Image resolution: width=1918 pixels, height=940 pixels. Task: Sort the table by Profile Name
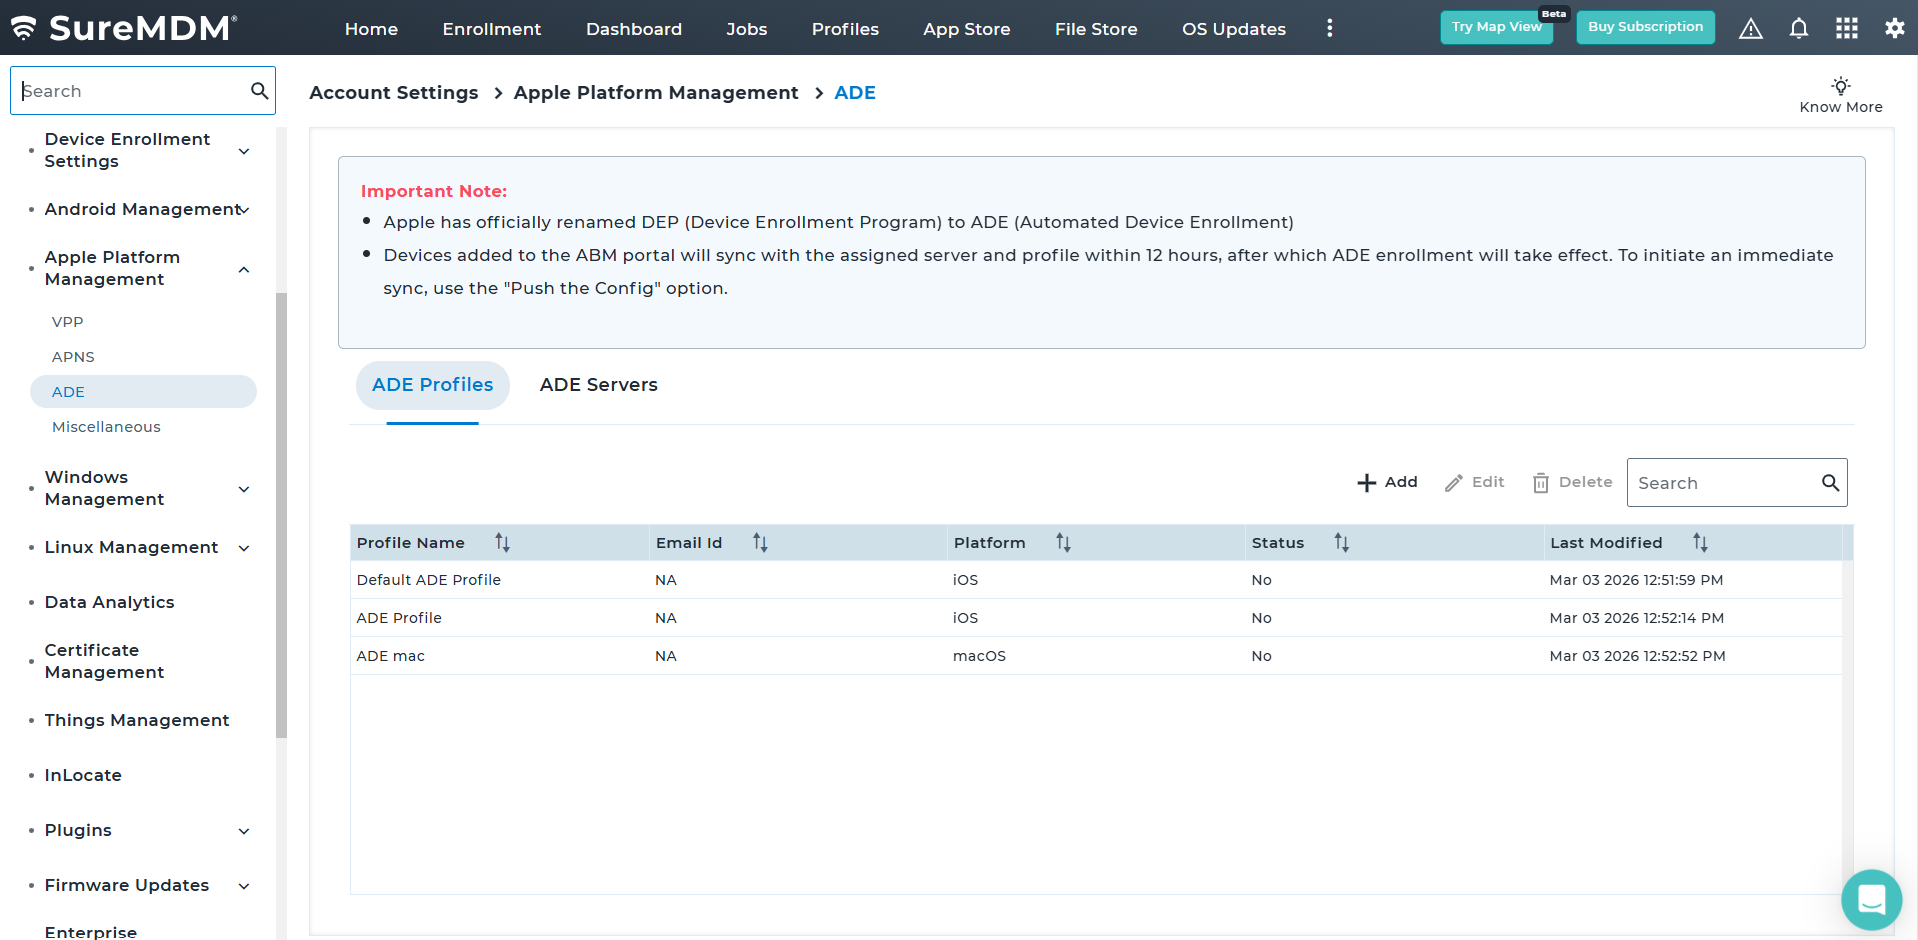502,543
